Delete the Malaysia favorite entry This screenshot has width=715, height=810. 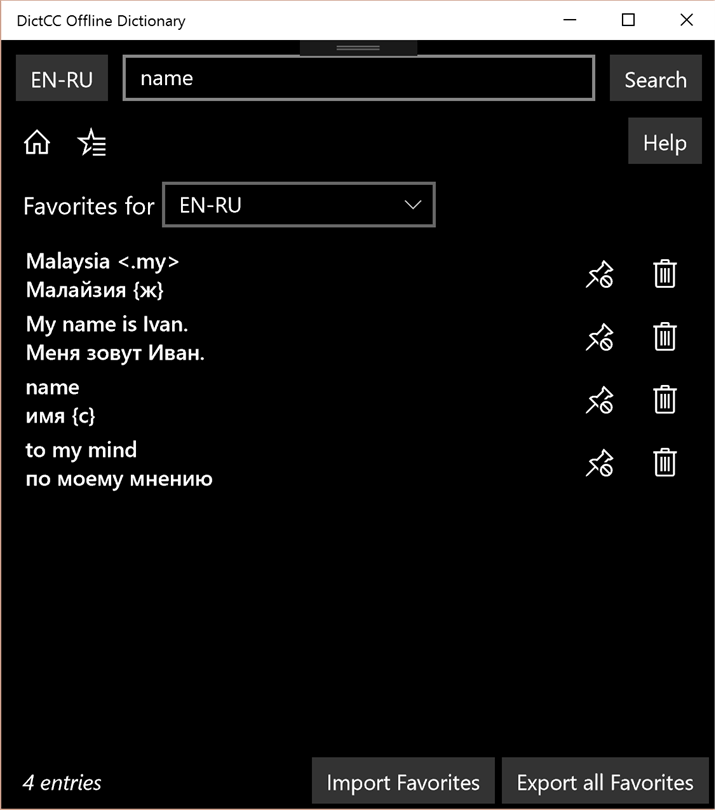(665, 274)
